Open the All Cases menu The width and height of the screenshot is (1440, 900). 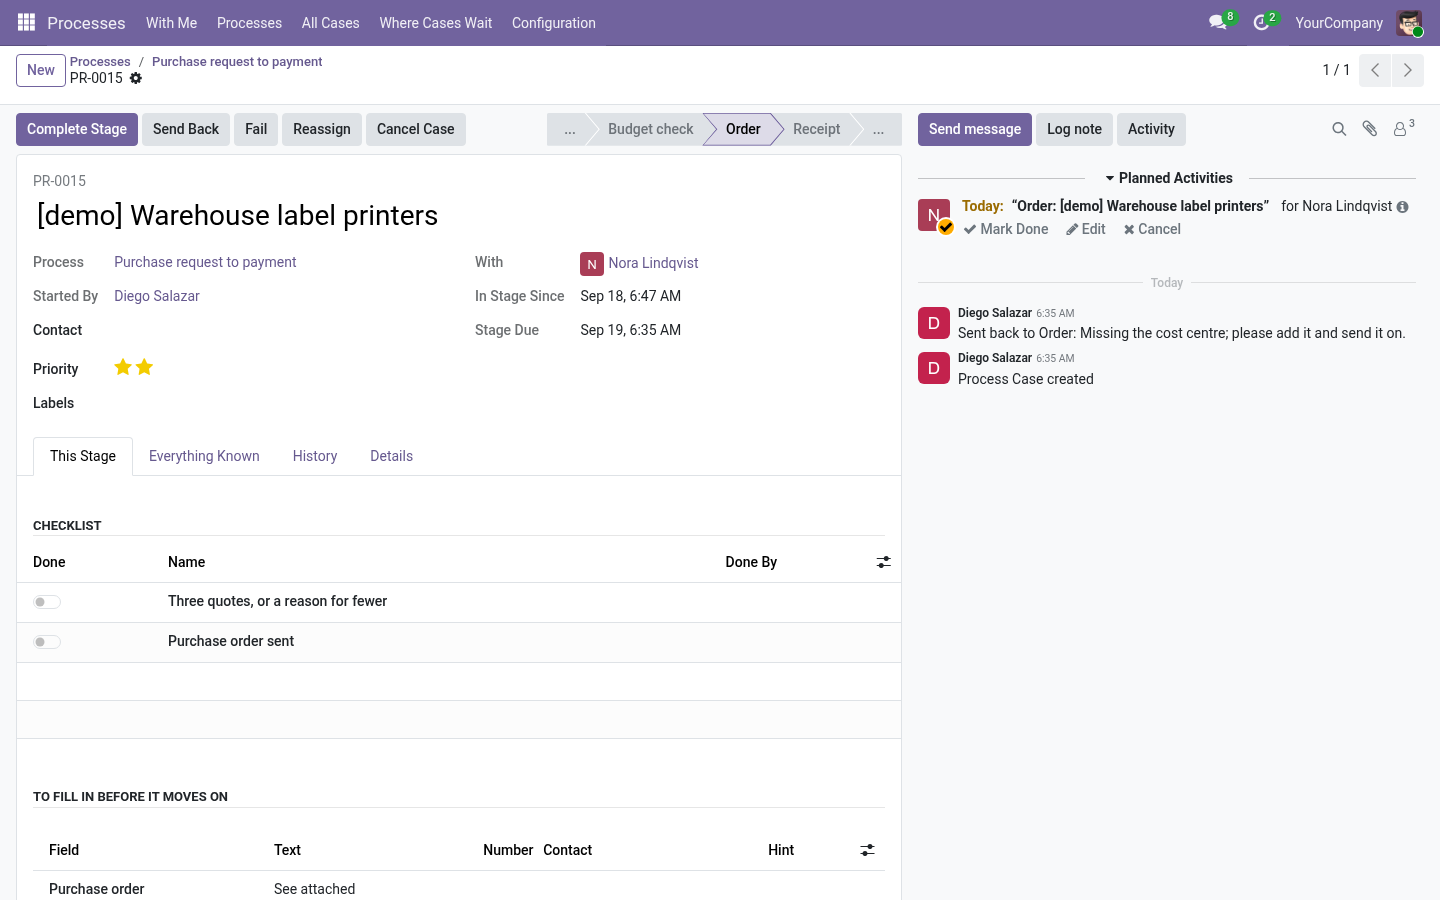click(330, 23)
